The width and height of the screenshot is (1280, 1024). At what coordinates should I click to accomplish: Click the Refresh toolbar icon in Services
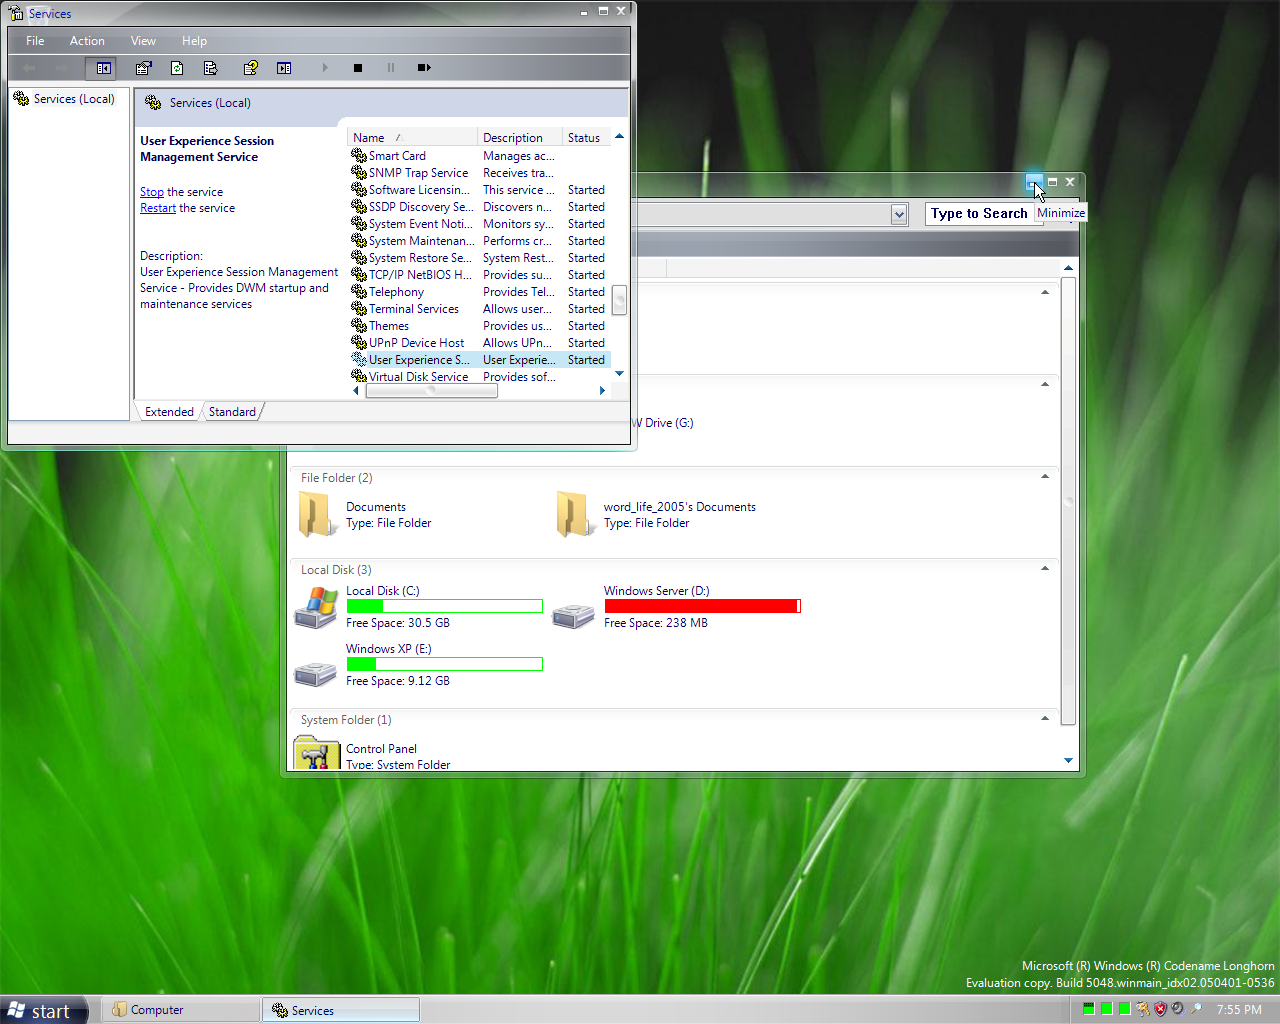[177, 68]
